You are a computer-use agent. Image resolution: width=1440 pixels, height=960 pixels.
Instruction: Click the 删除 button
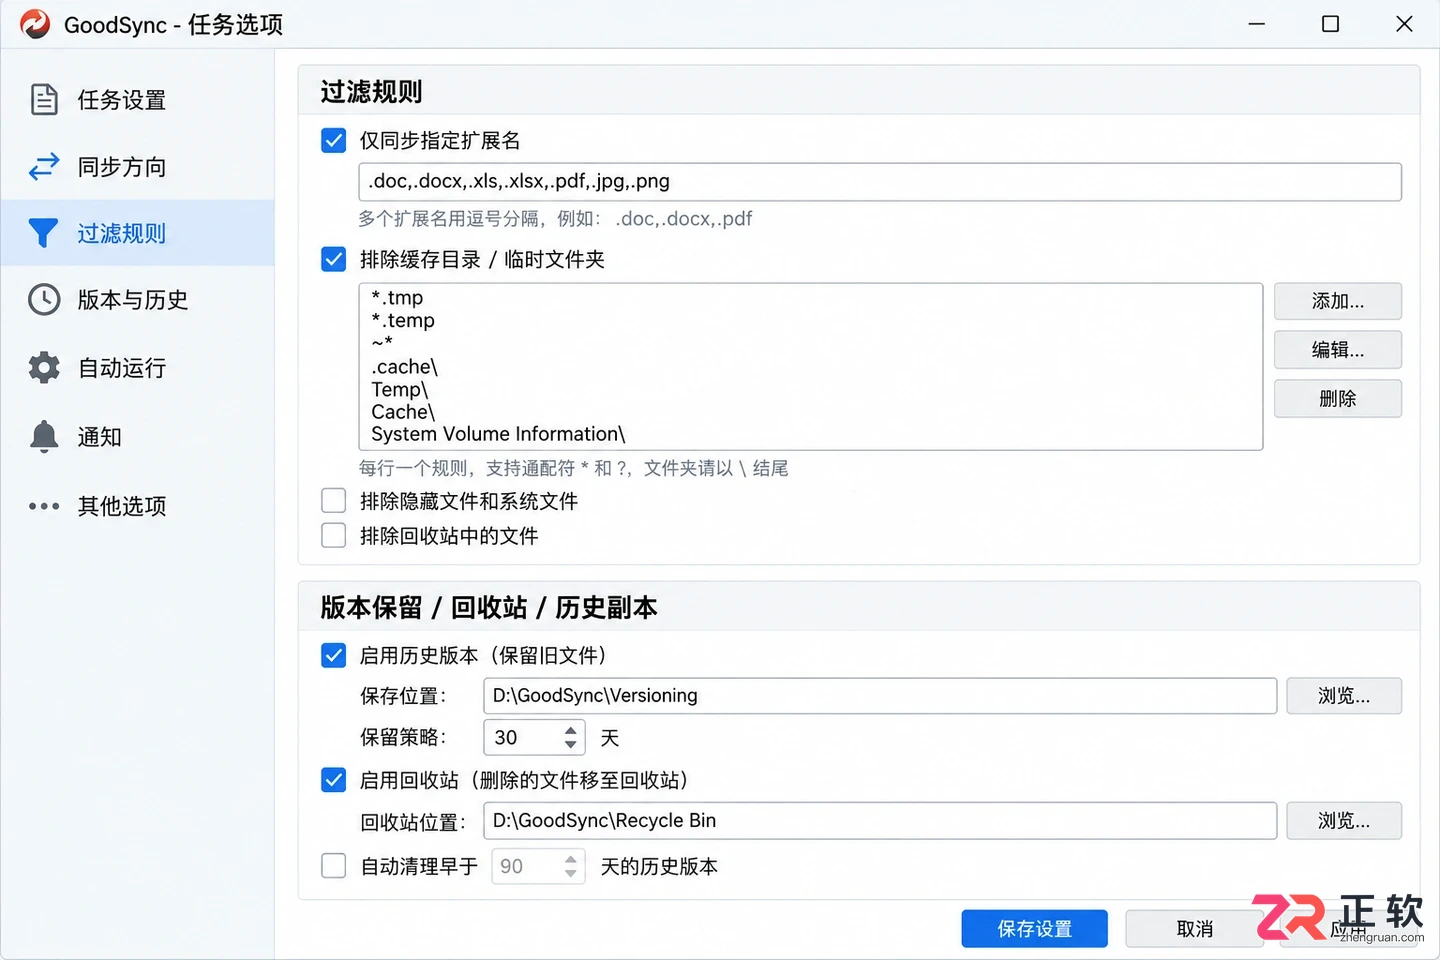pos(1338,399)
